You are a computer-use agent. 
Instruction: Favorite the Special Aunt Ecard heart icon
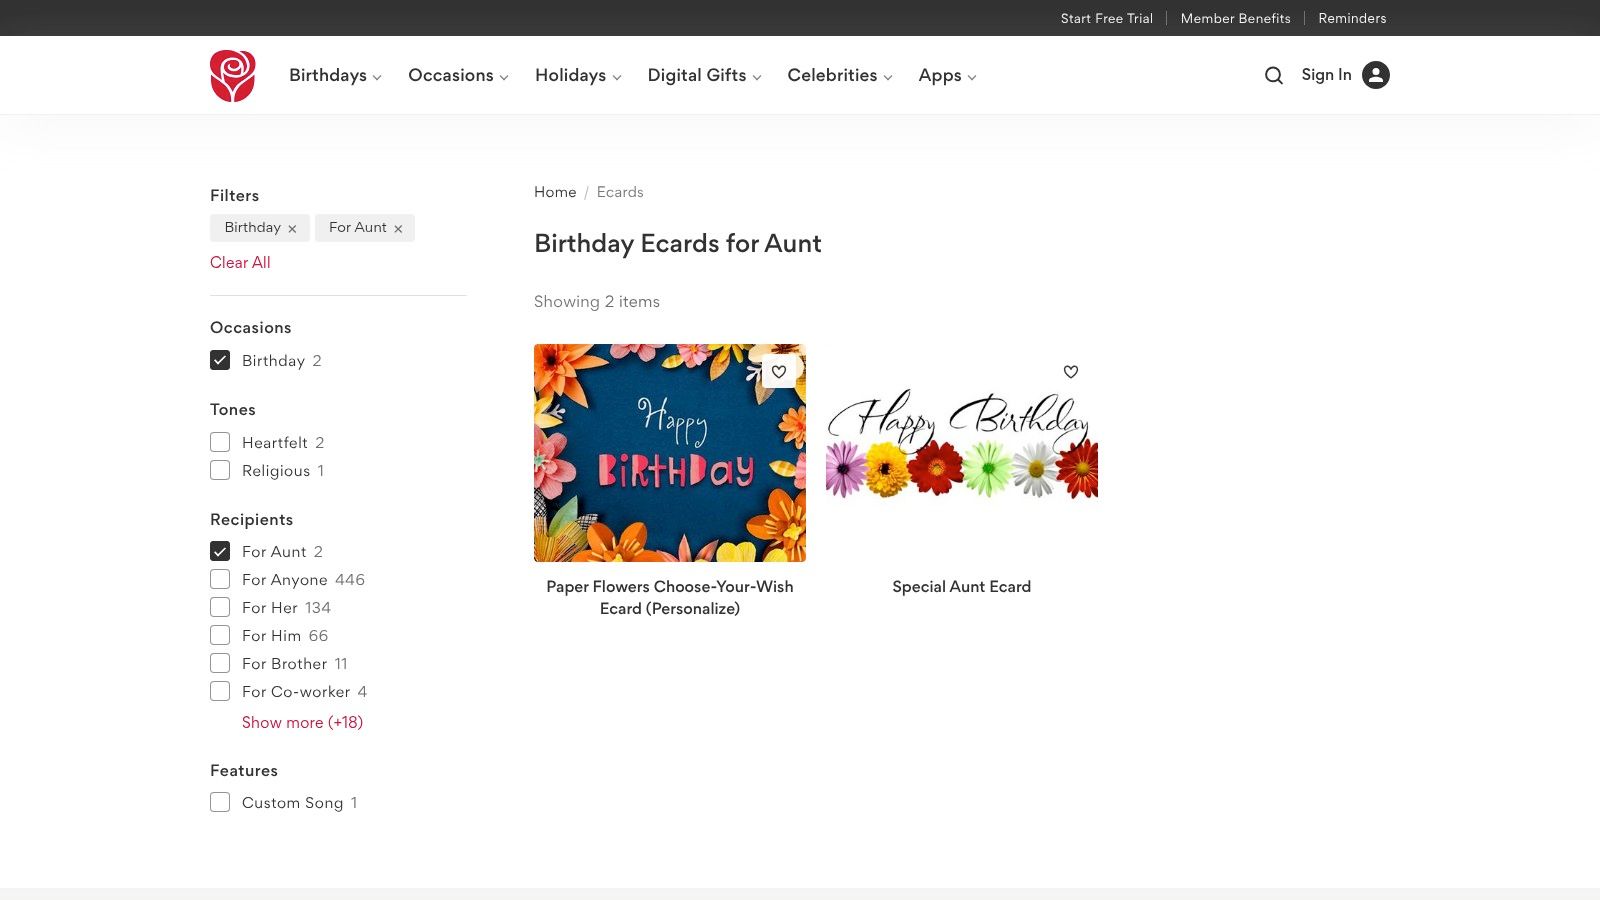pyautogui.click(x=1070, y=371)
